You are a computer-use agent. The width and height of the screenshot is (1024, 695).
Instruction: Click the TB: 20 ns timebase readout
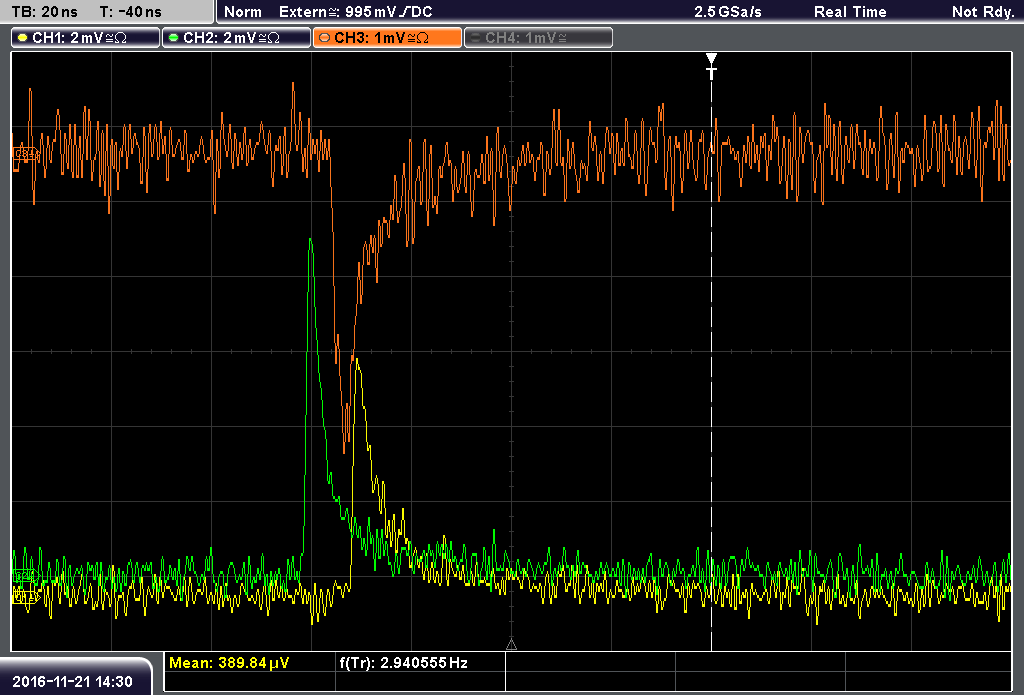[x=44, y=12]
